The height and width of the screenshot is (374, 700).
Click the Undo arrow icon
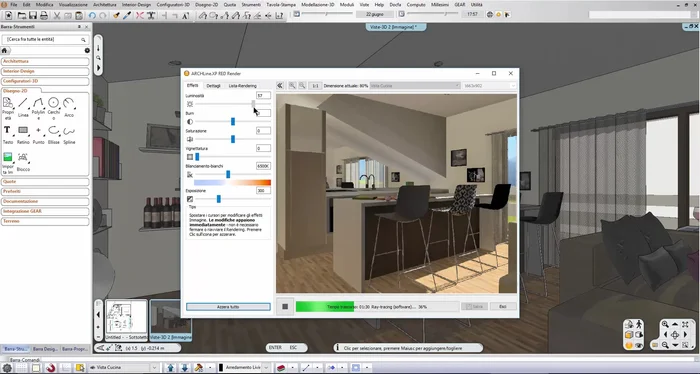[x=92, y=15]
